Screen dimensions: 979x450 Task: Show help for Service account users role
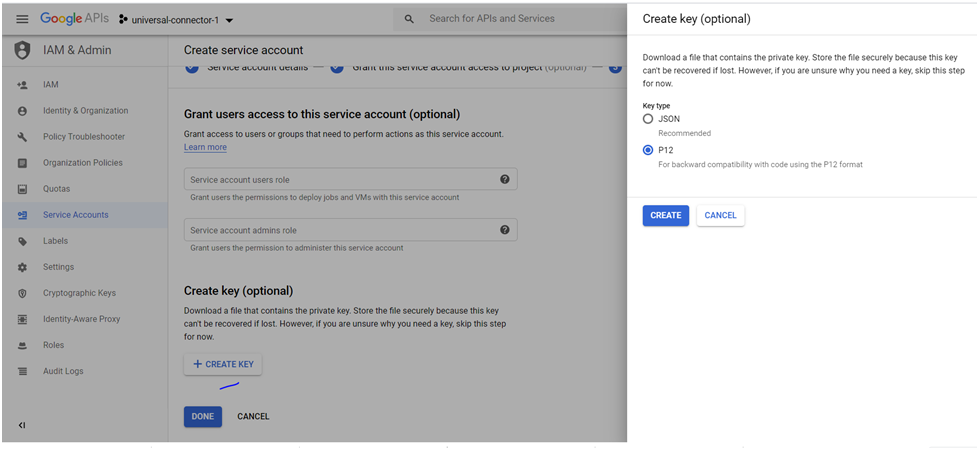504,179
